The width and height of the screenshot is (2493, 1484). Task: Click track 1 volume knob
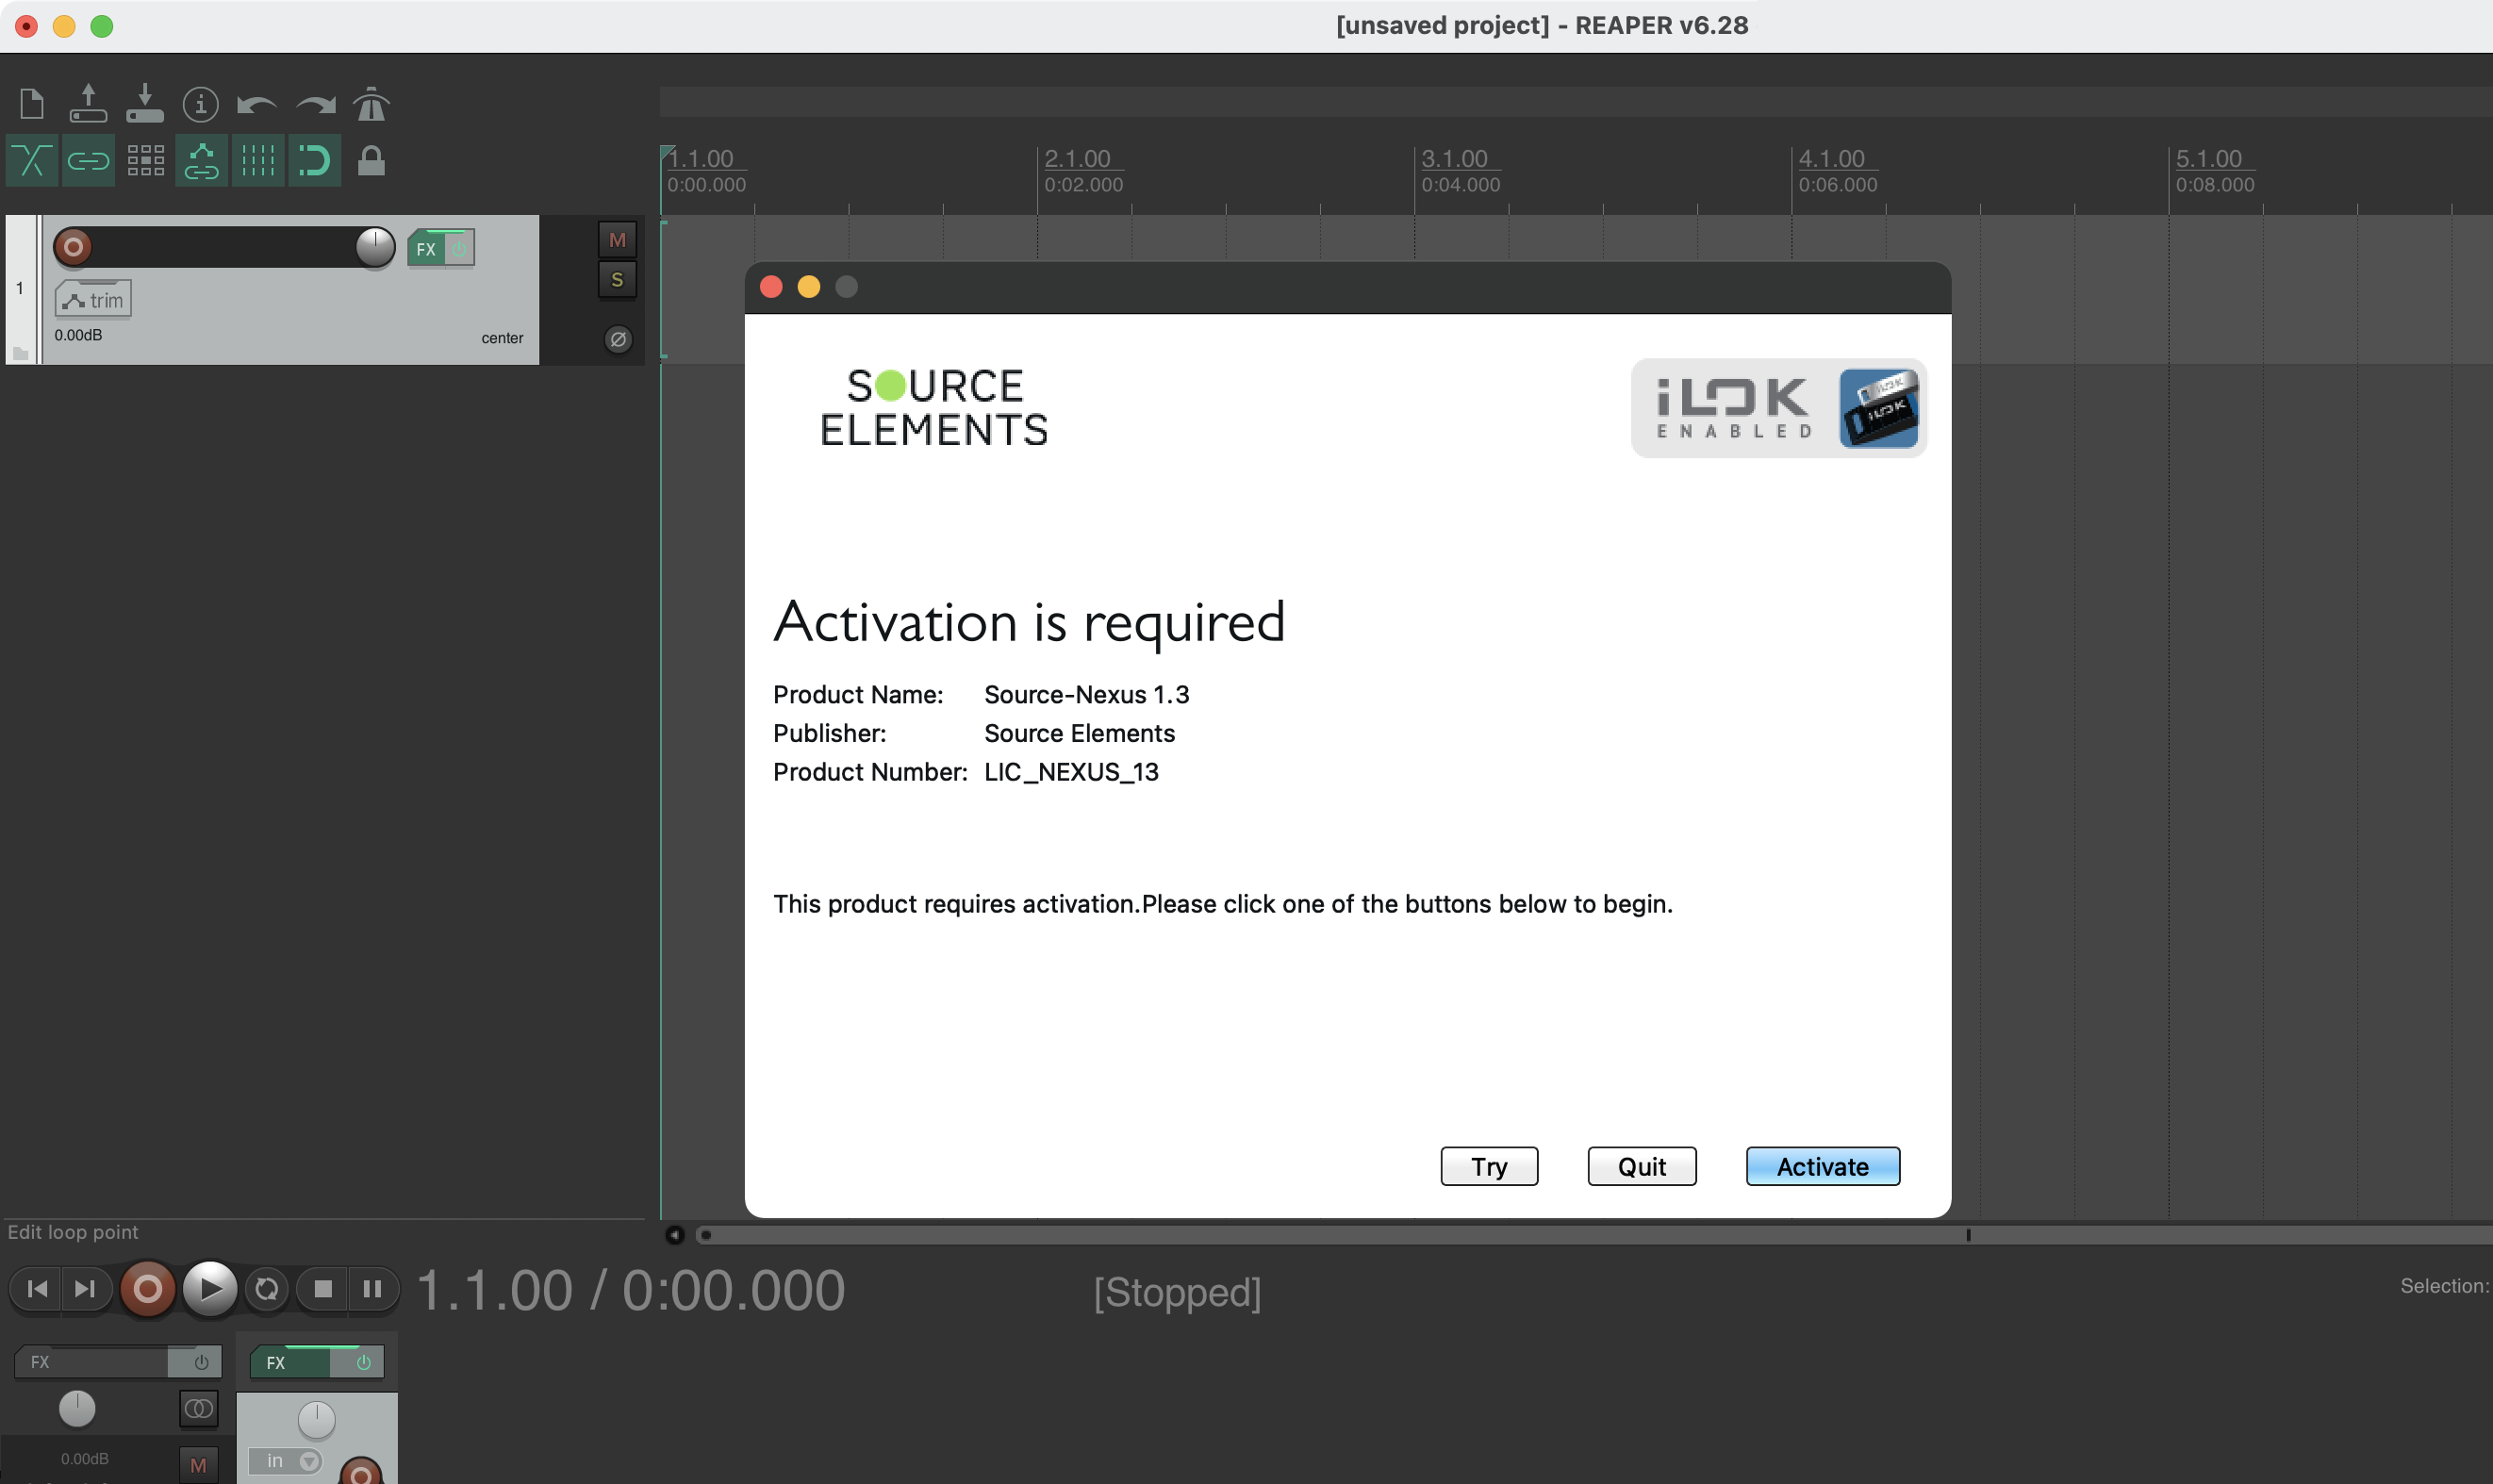coord(375,247)
